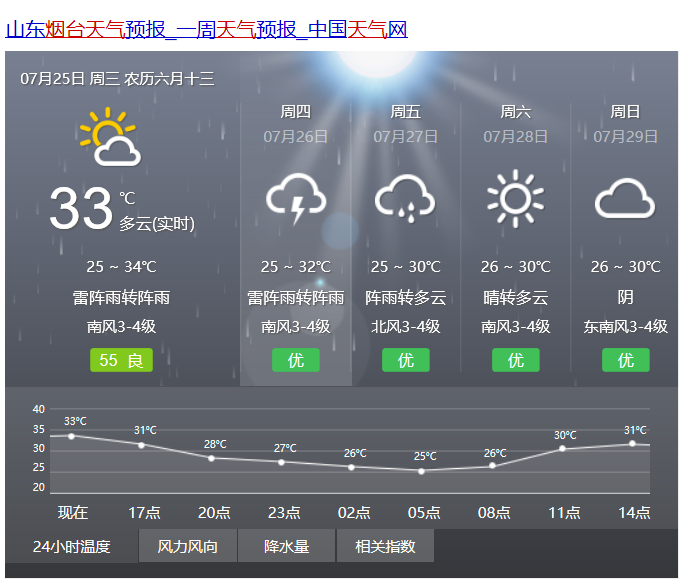681x581 pixels.
Task: Click the 28℃ data point at 20点
Action: tap(211, 458)
